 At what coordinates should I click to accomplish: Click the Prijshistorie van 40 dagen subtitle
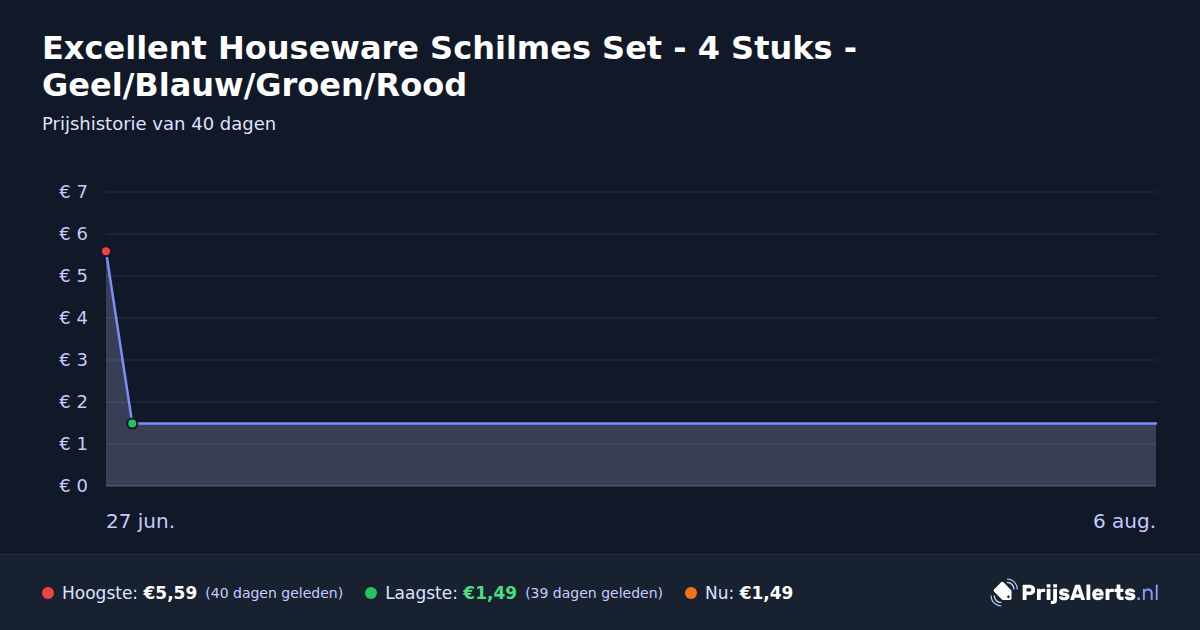click(x=159, y=124)
